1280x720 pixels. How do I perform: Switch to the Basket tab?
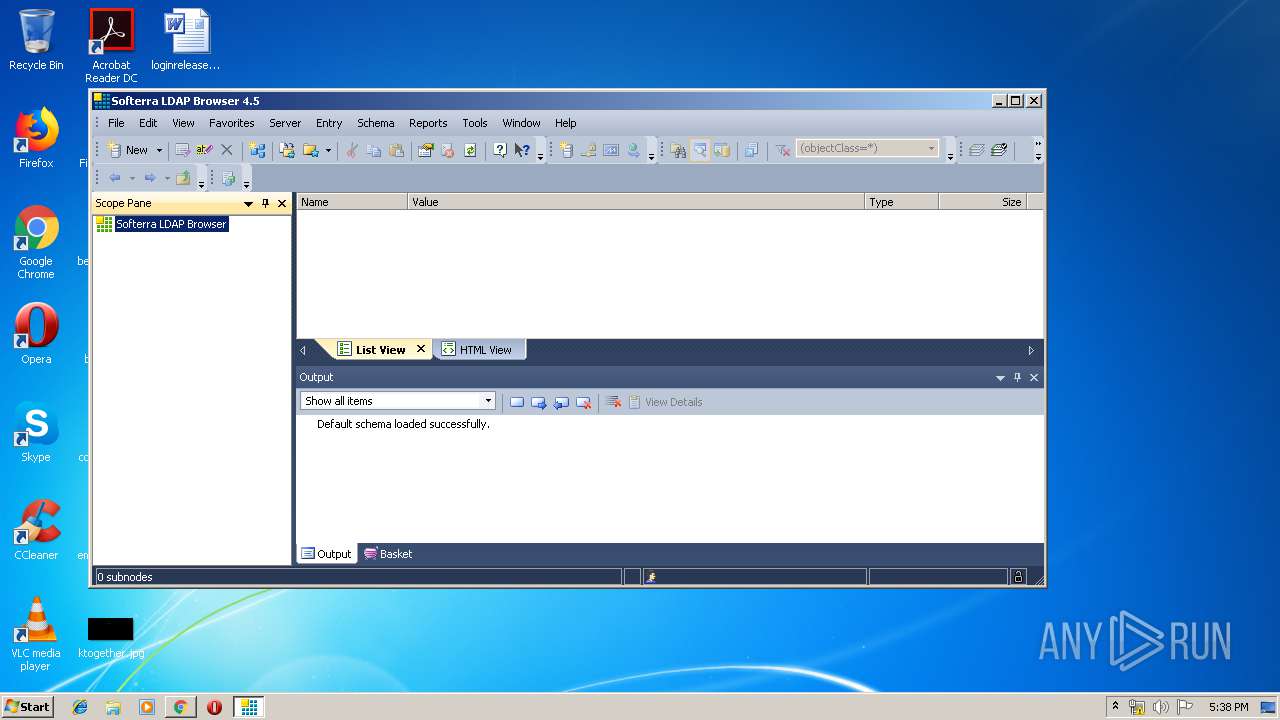388,554
